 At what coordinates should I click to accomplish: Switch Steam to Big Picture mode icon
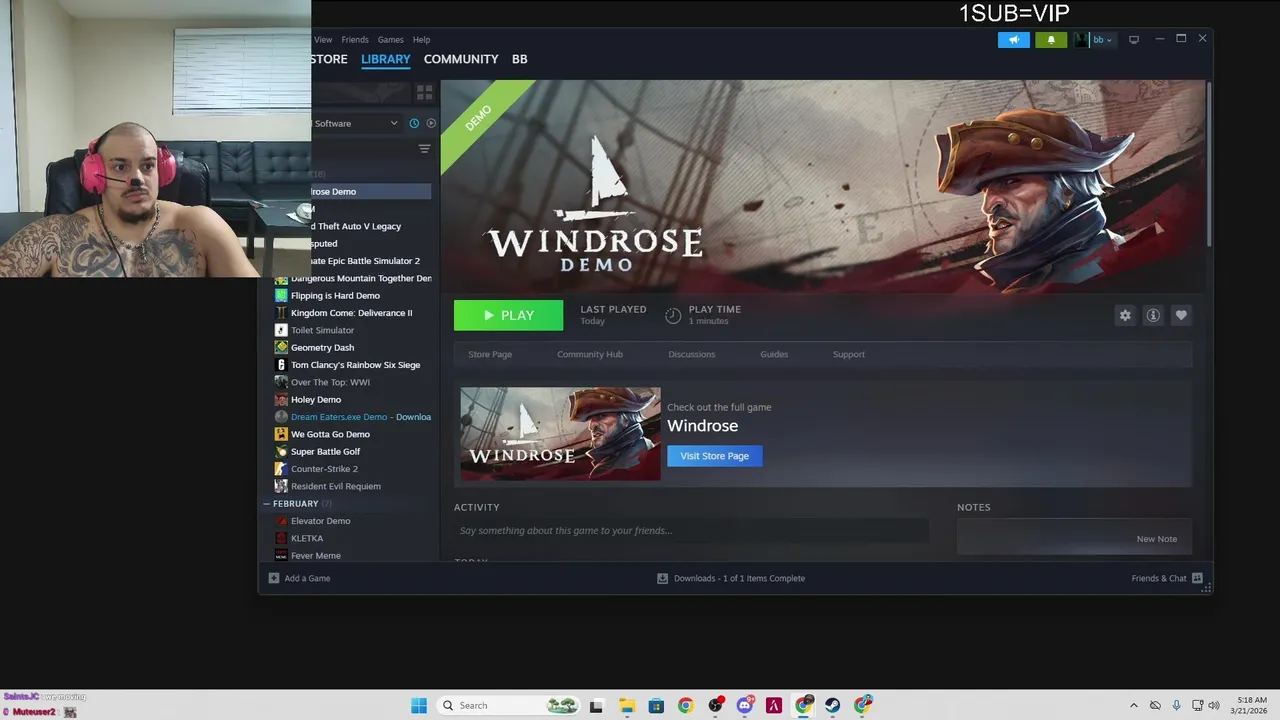(1134, 40)
